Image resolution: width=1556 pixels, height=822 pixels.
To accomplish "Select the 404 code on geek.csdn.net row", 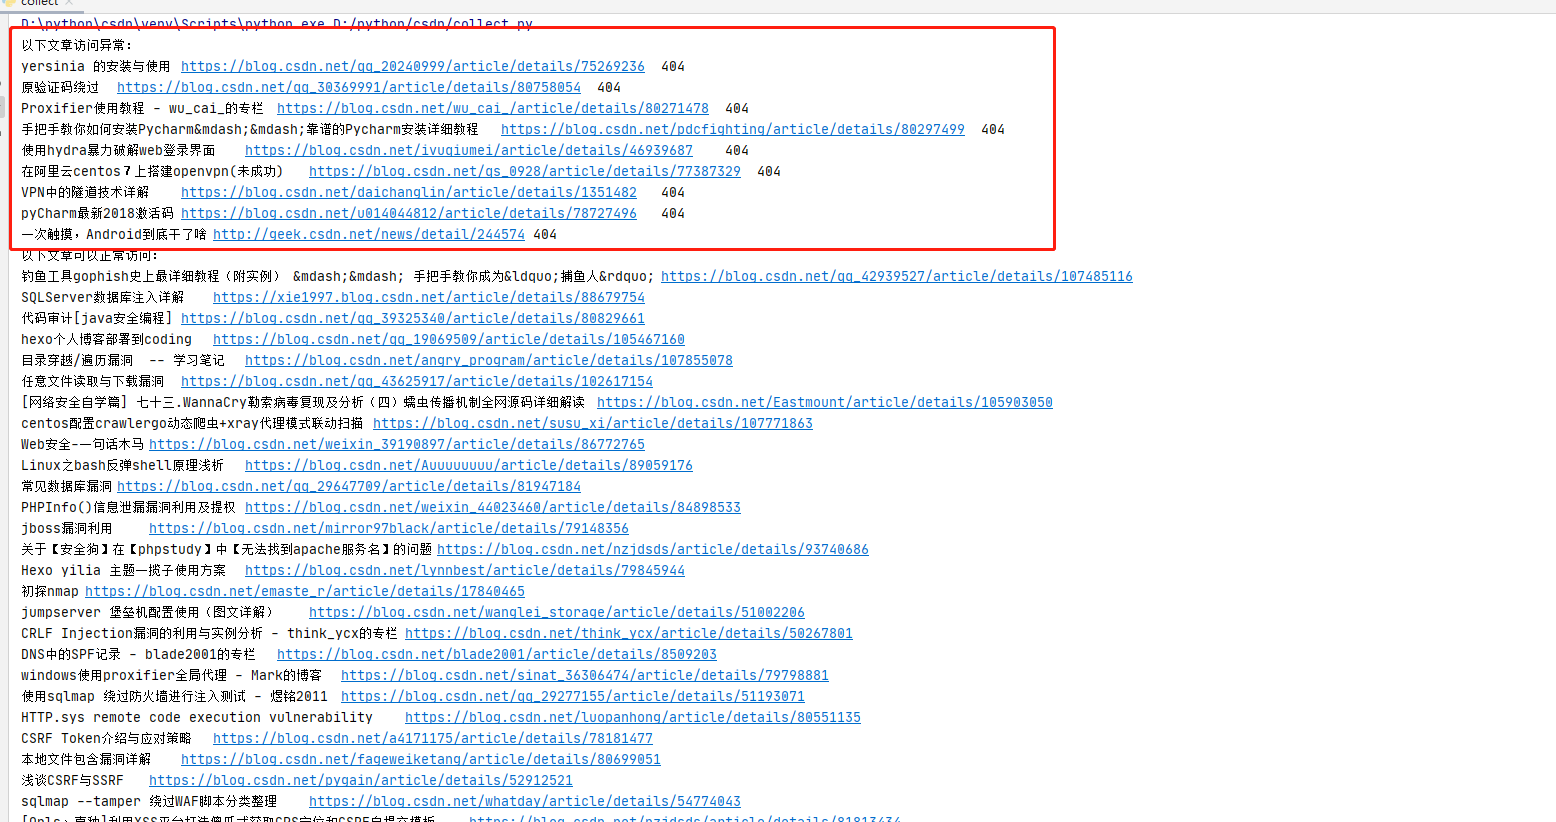I will (545, 234).
